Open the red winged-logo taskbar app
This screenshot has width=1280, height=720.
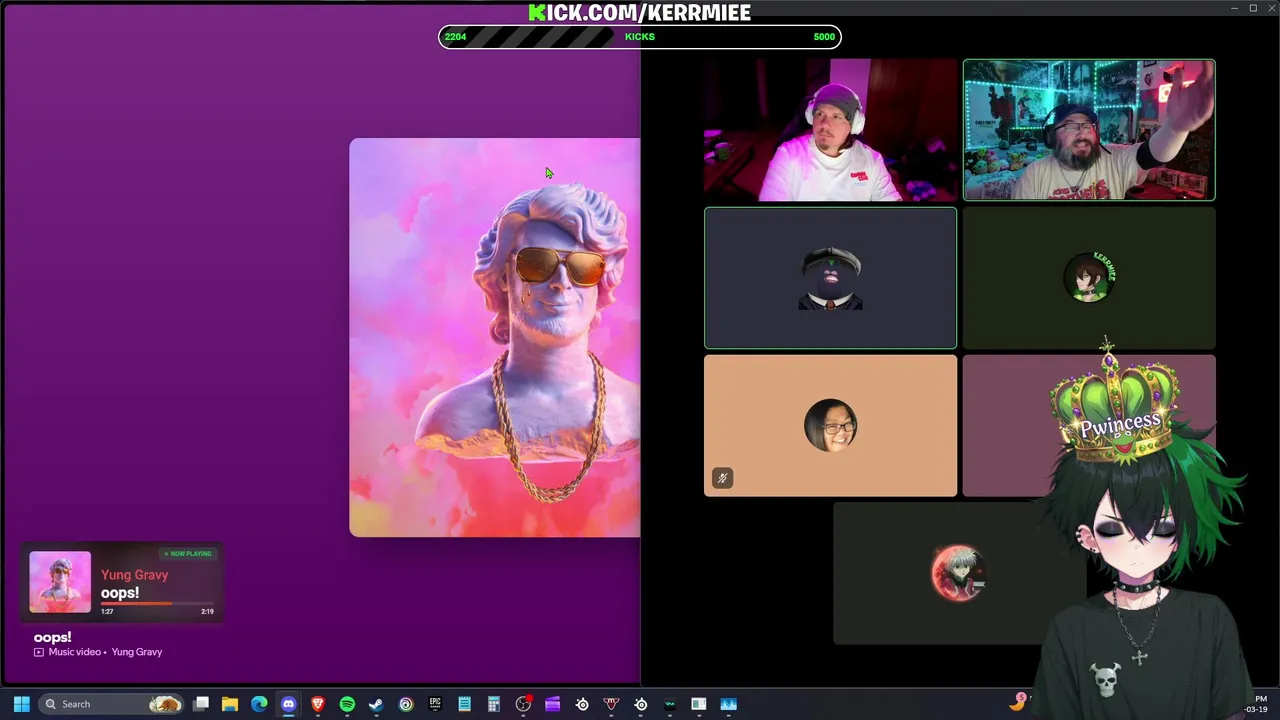(611, 704)
